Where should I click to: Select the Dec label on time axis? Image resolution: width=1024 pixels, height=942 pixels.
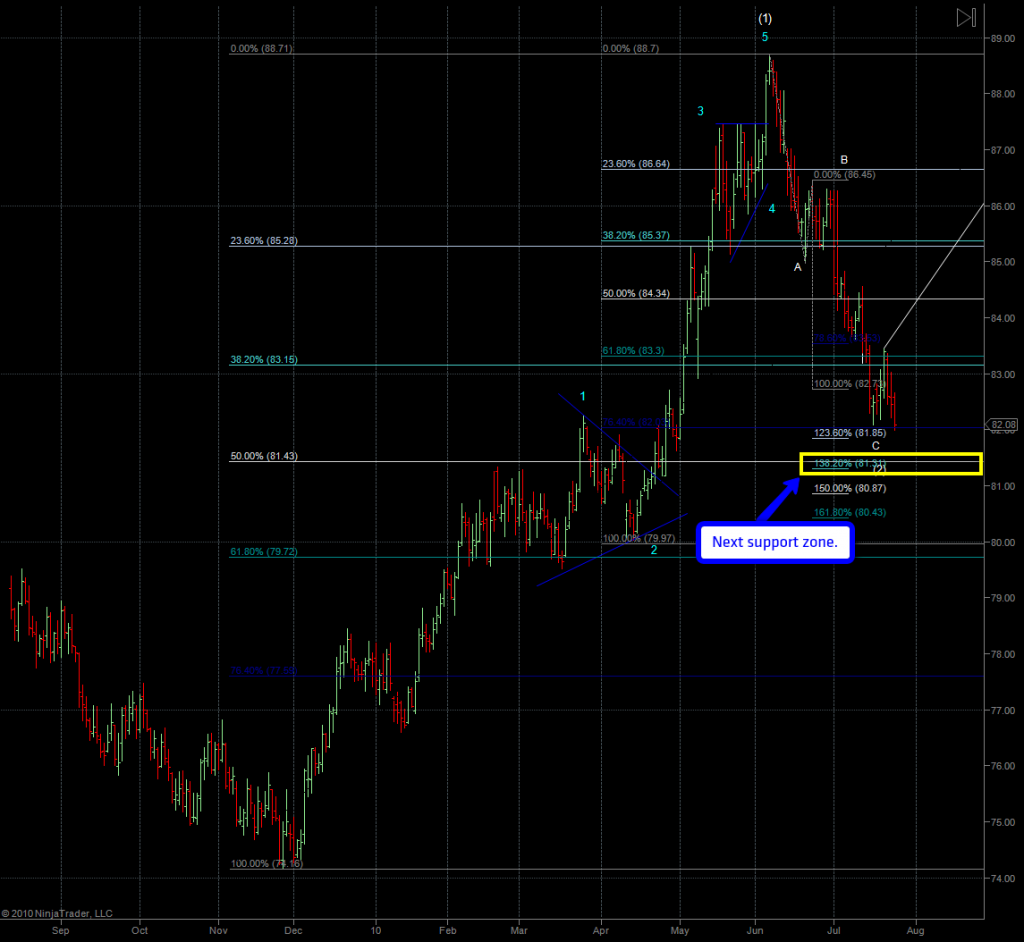coord(293,931)
